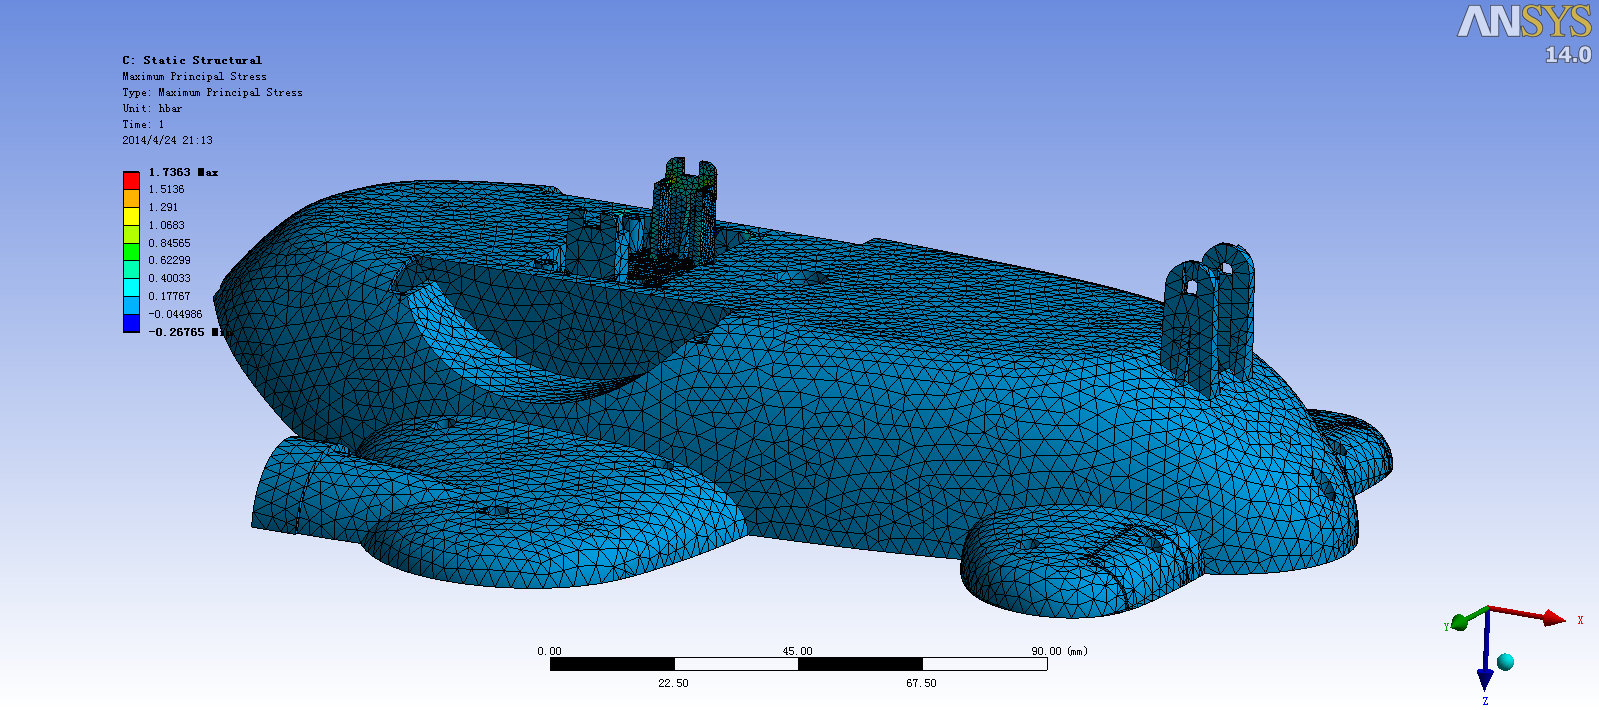Click the 'Unit: hbar' legend line
The height and width of the screenshot is (710, 1599).
pyautogui.click(x=152, y=108)
